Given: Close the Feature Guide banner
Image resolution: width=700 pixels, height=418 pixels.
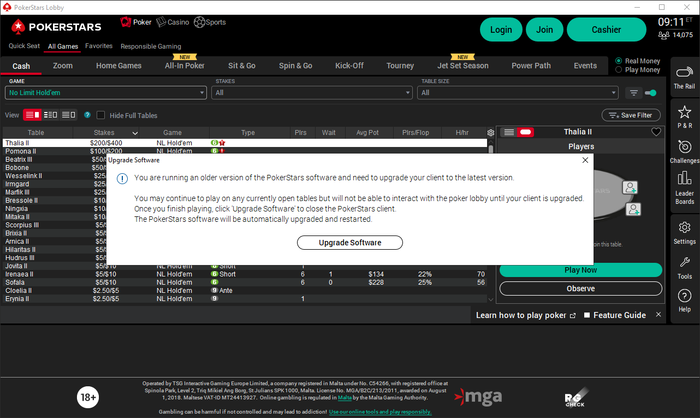Looking at the screenshot, I should [x=658, y=315].
